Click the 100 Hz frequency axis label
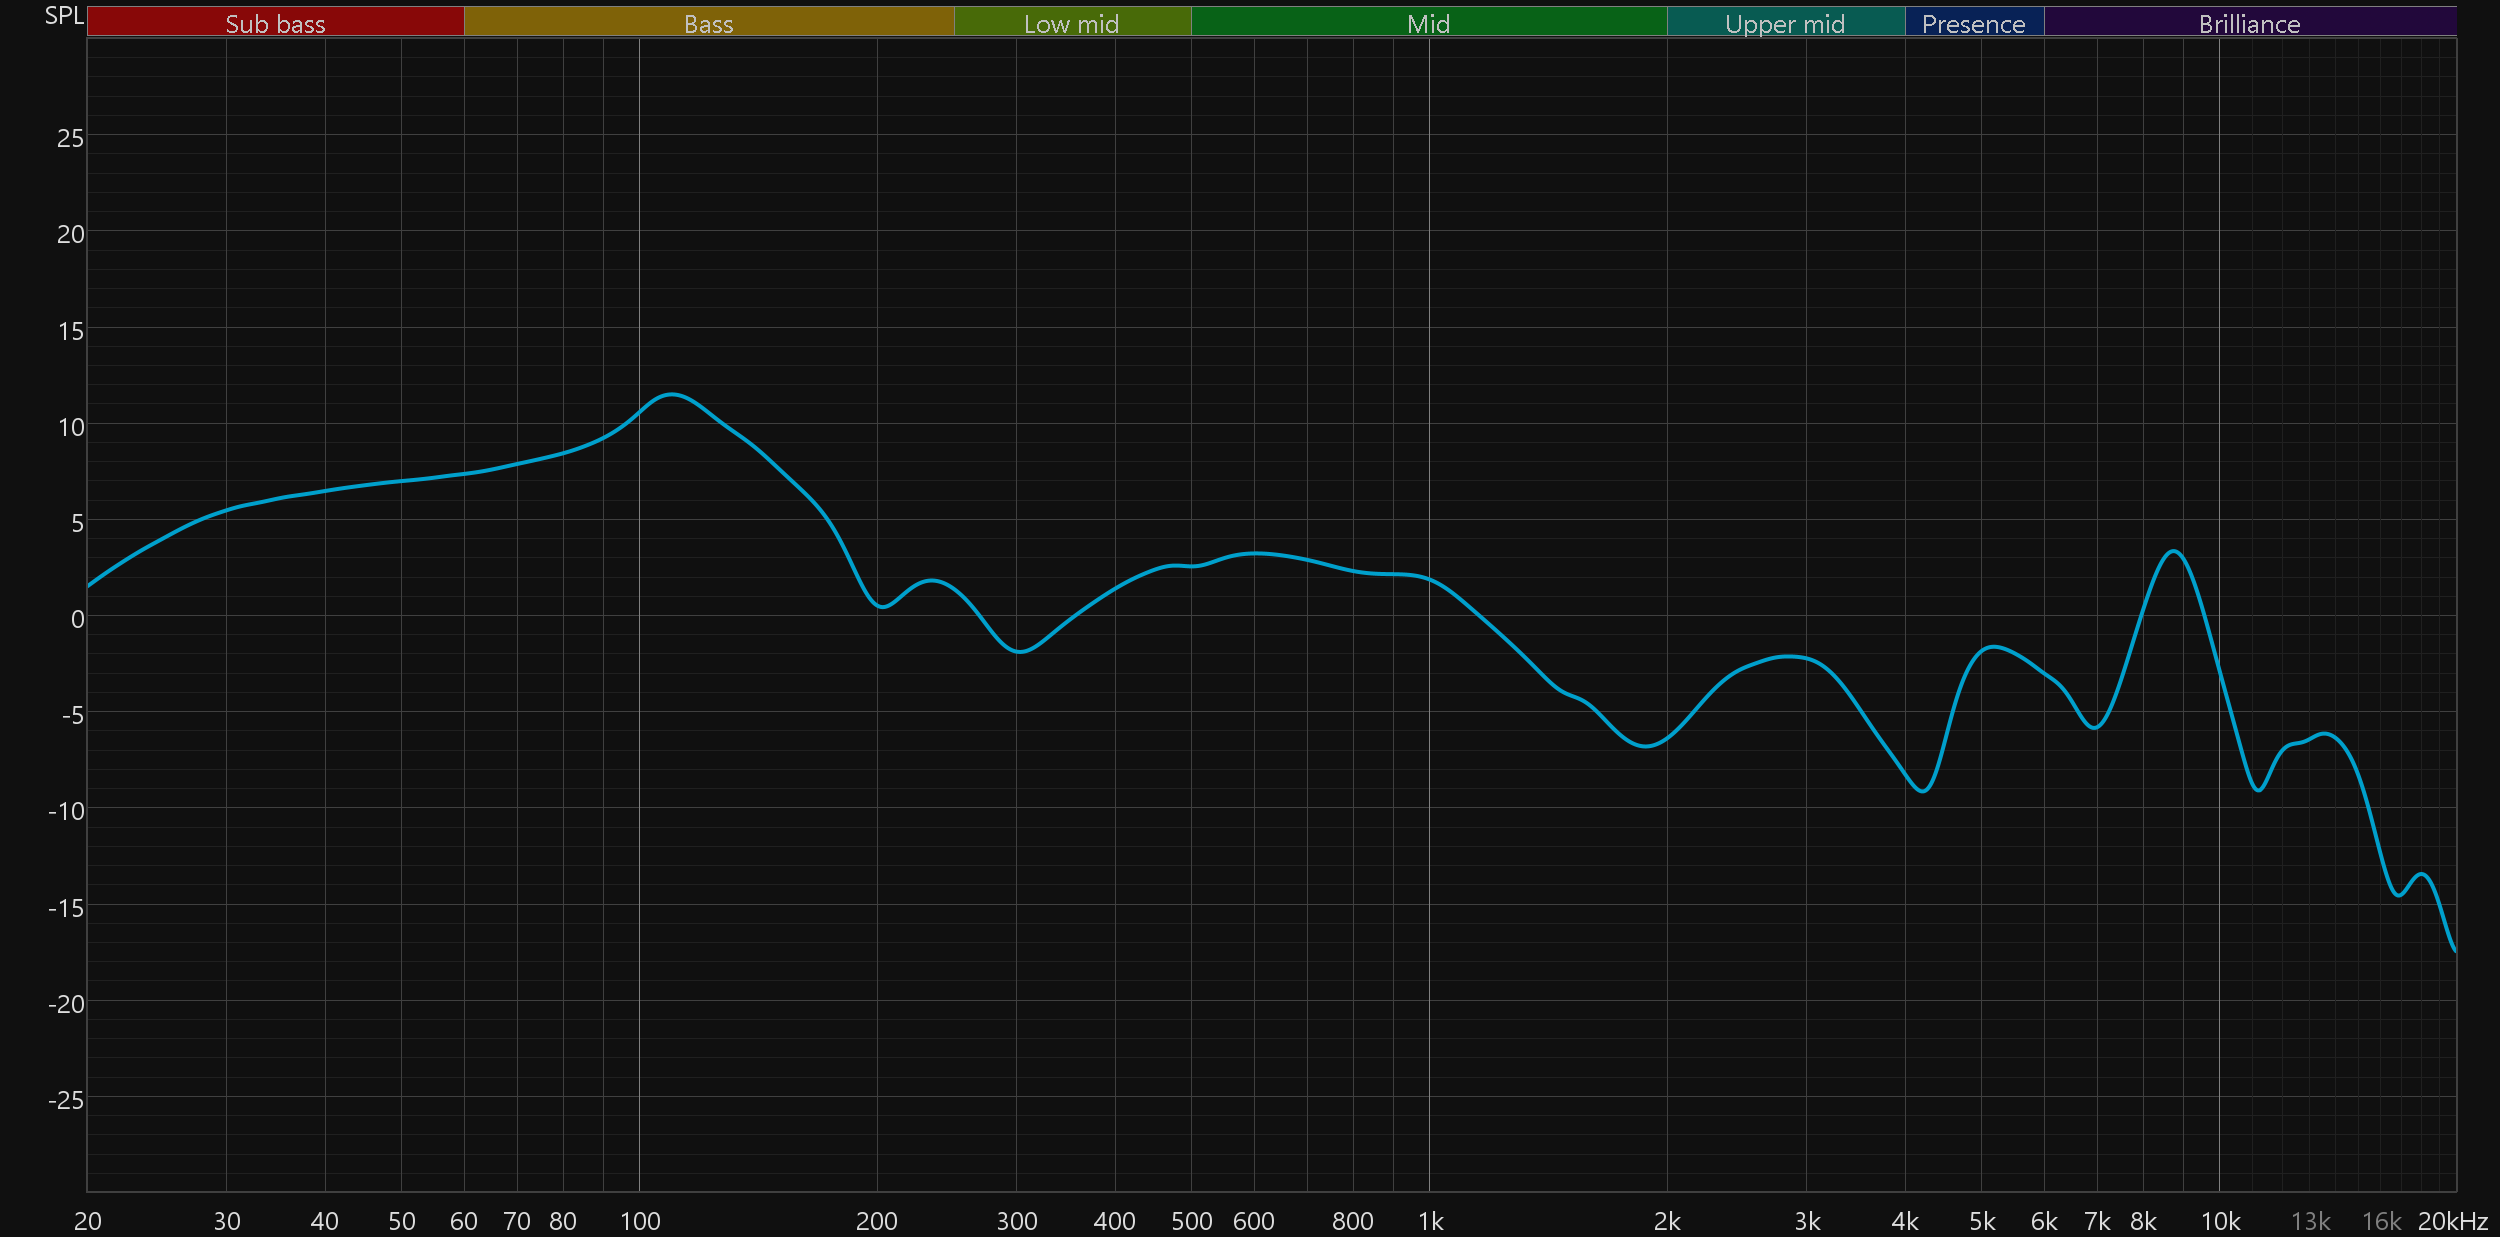The image size is (2500, 1237). point(640,1221)
